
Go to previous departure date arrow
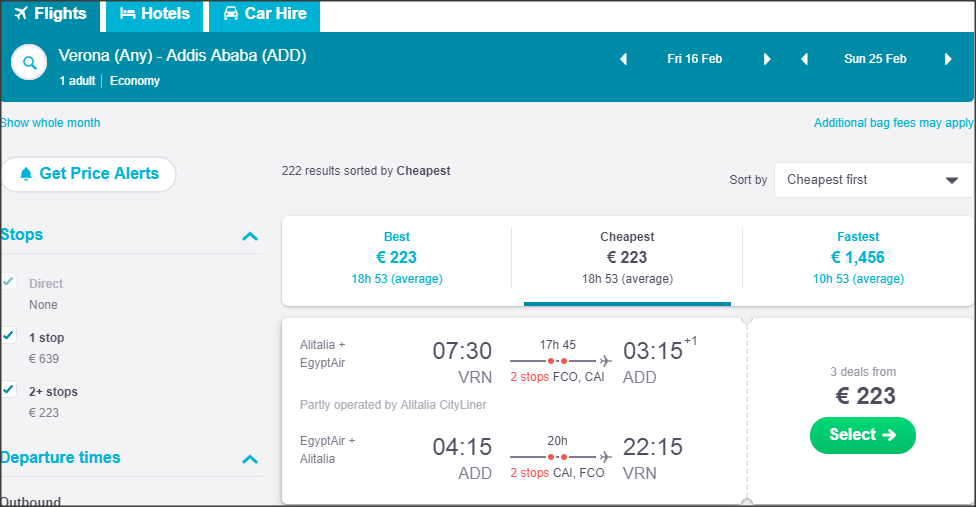tap(624, 59)
